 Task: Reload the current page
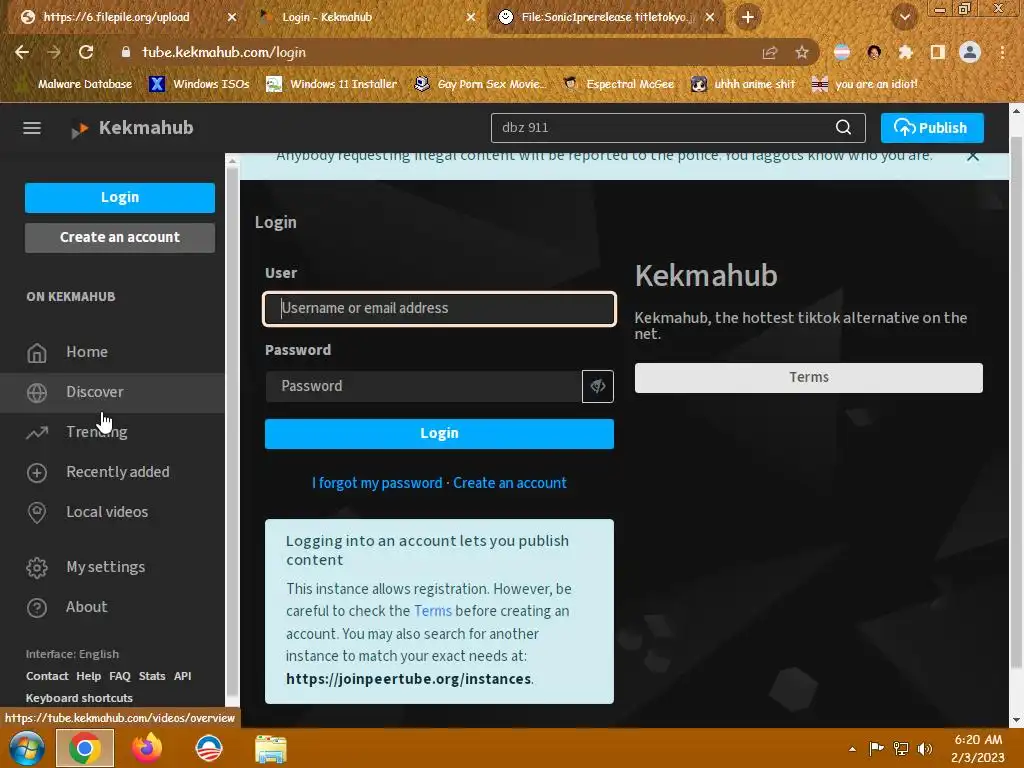click(86, 52)
